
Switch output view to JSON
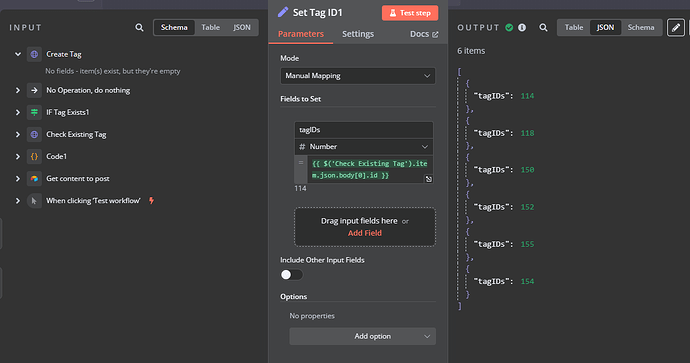605,27
